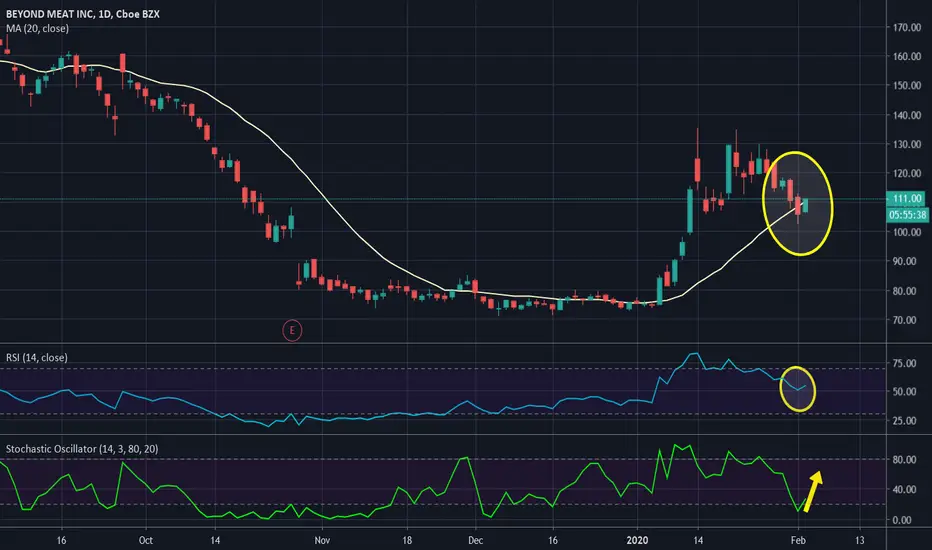Click the 'Feb' date axis label

point(798,540)
